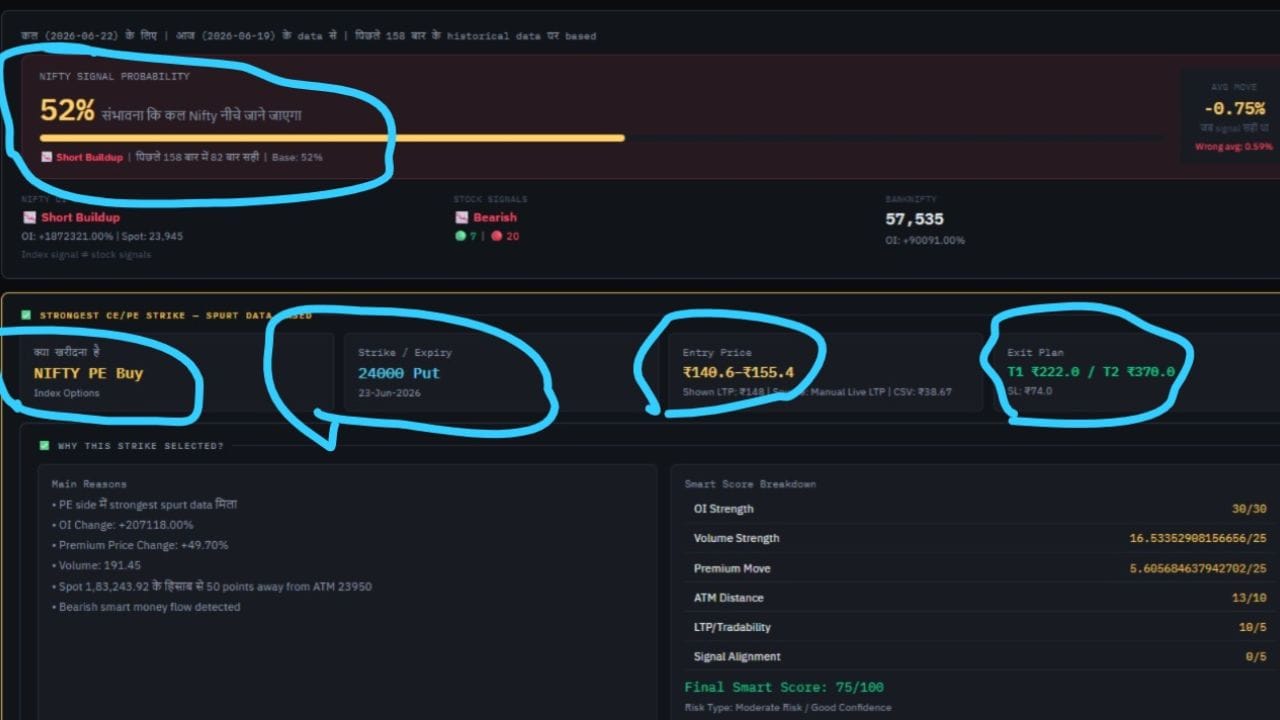Select exit targets T1 ₹222.0 / T2 ₹370.0
The height and width of the screenshot is (720, 1280).
(1091, 371)
